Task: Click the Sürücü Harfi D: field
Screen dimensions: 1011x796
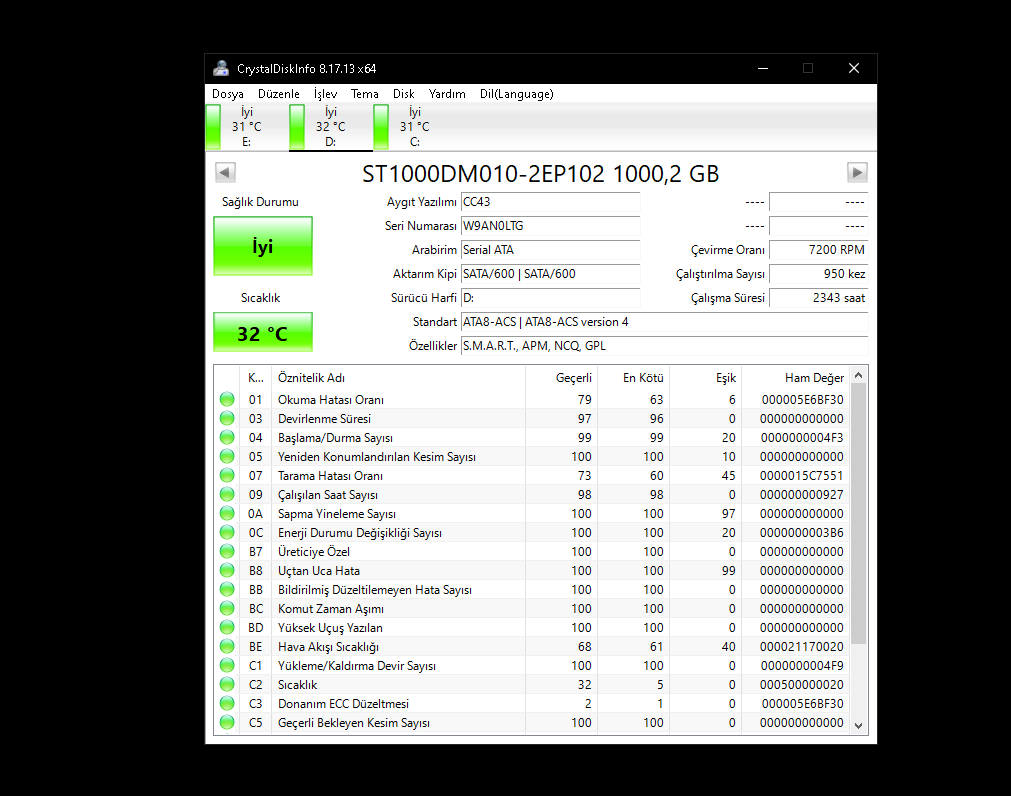Action: click(551, 298)
